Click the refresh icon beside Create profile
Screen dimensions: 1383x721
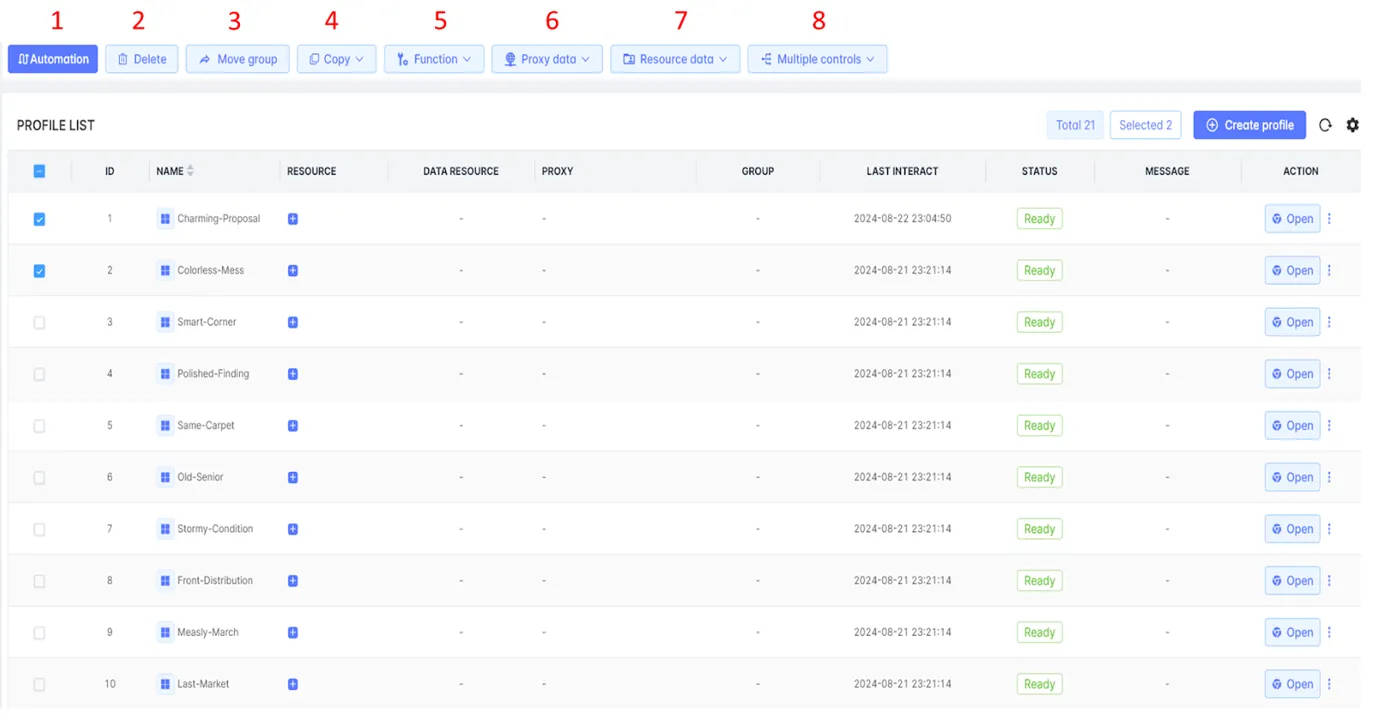point(1325,125)
